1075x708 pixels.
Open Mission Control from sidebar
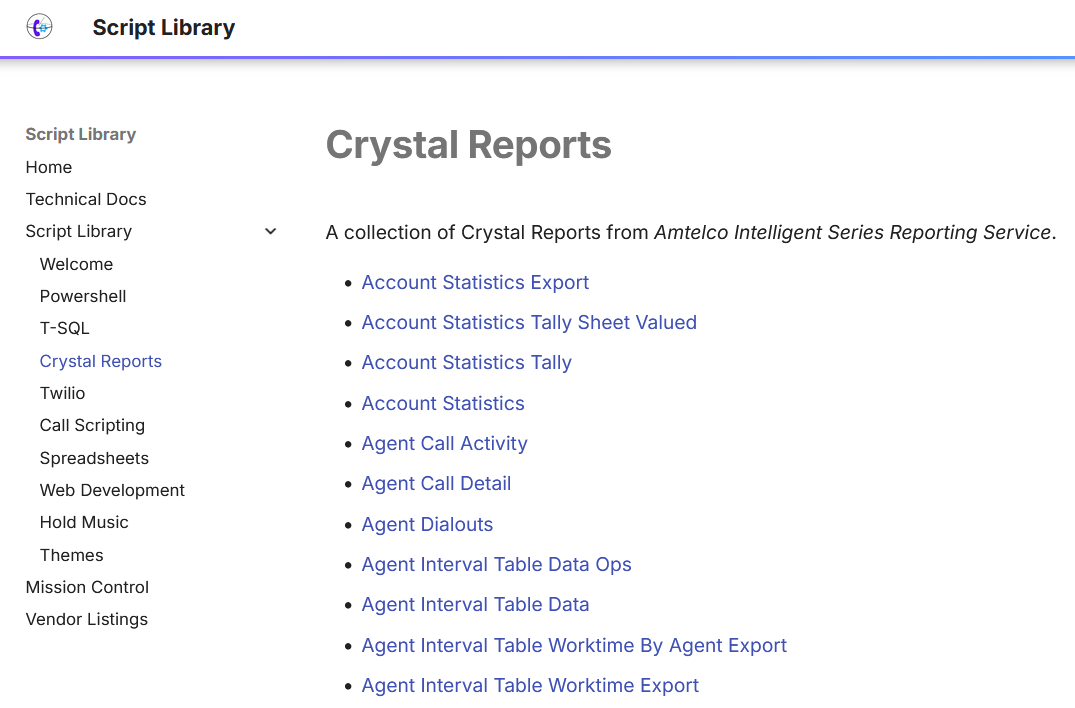click(87, 587)
